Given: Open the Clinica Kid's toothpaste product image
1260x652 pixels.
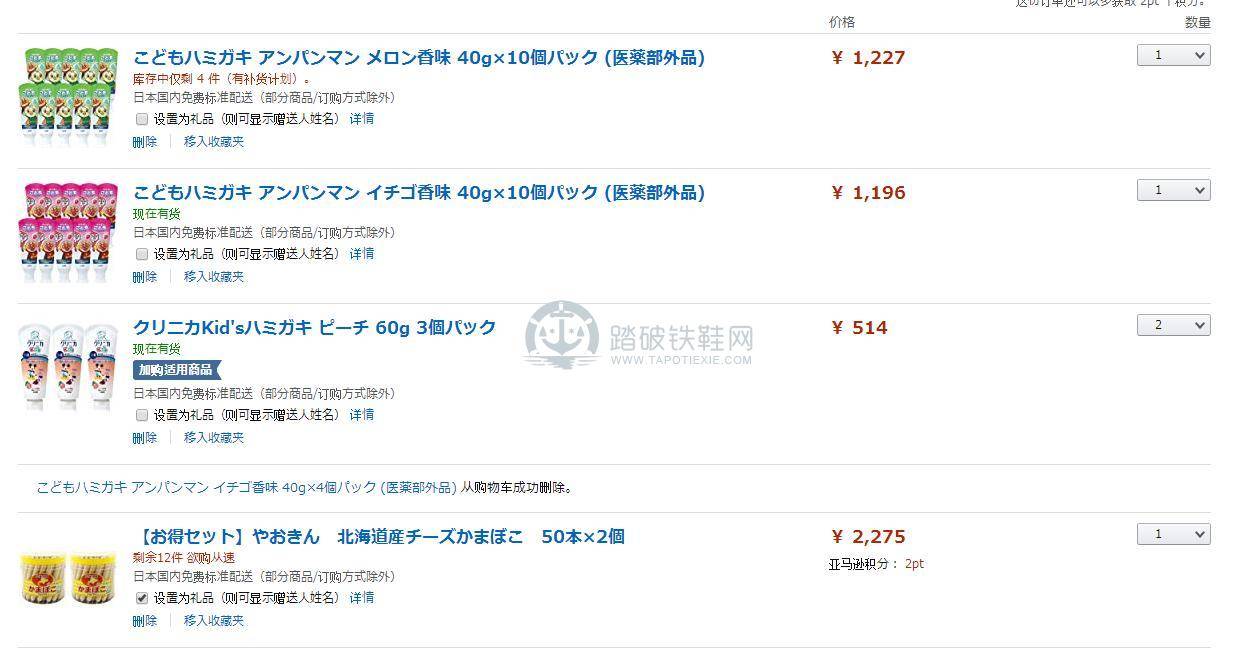Looking at the screenshot, I should (69, 366).
